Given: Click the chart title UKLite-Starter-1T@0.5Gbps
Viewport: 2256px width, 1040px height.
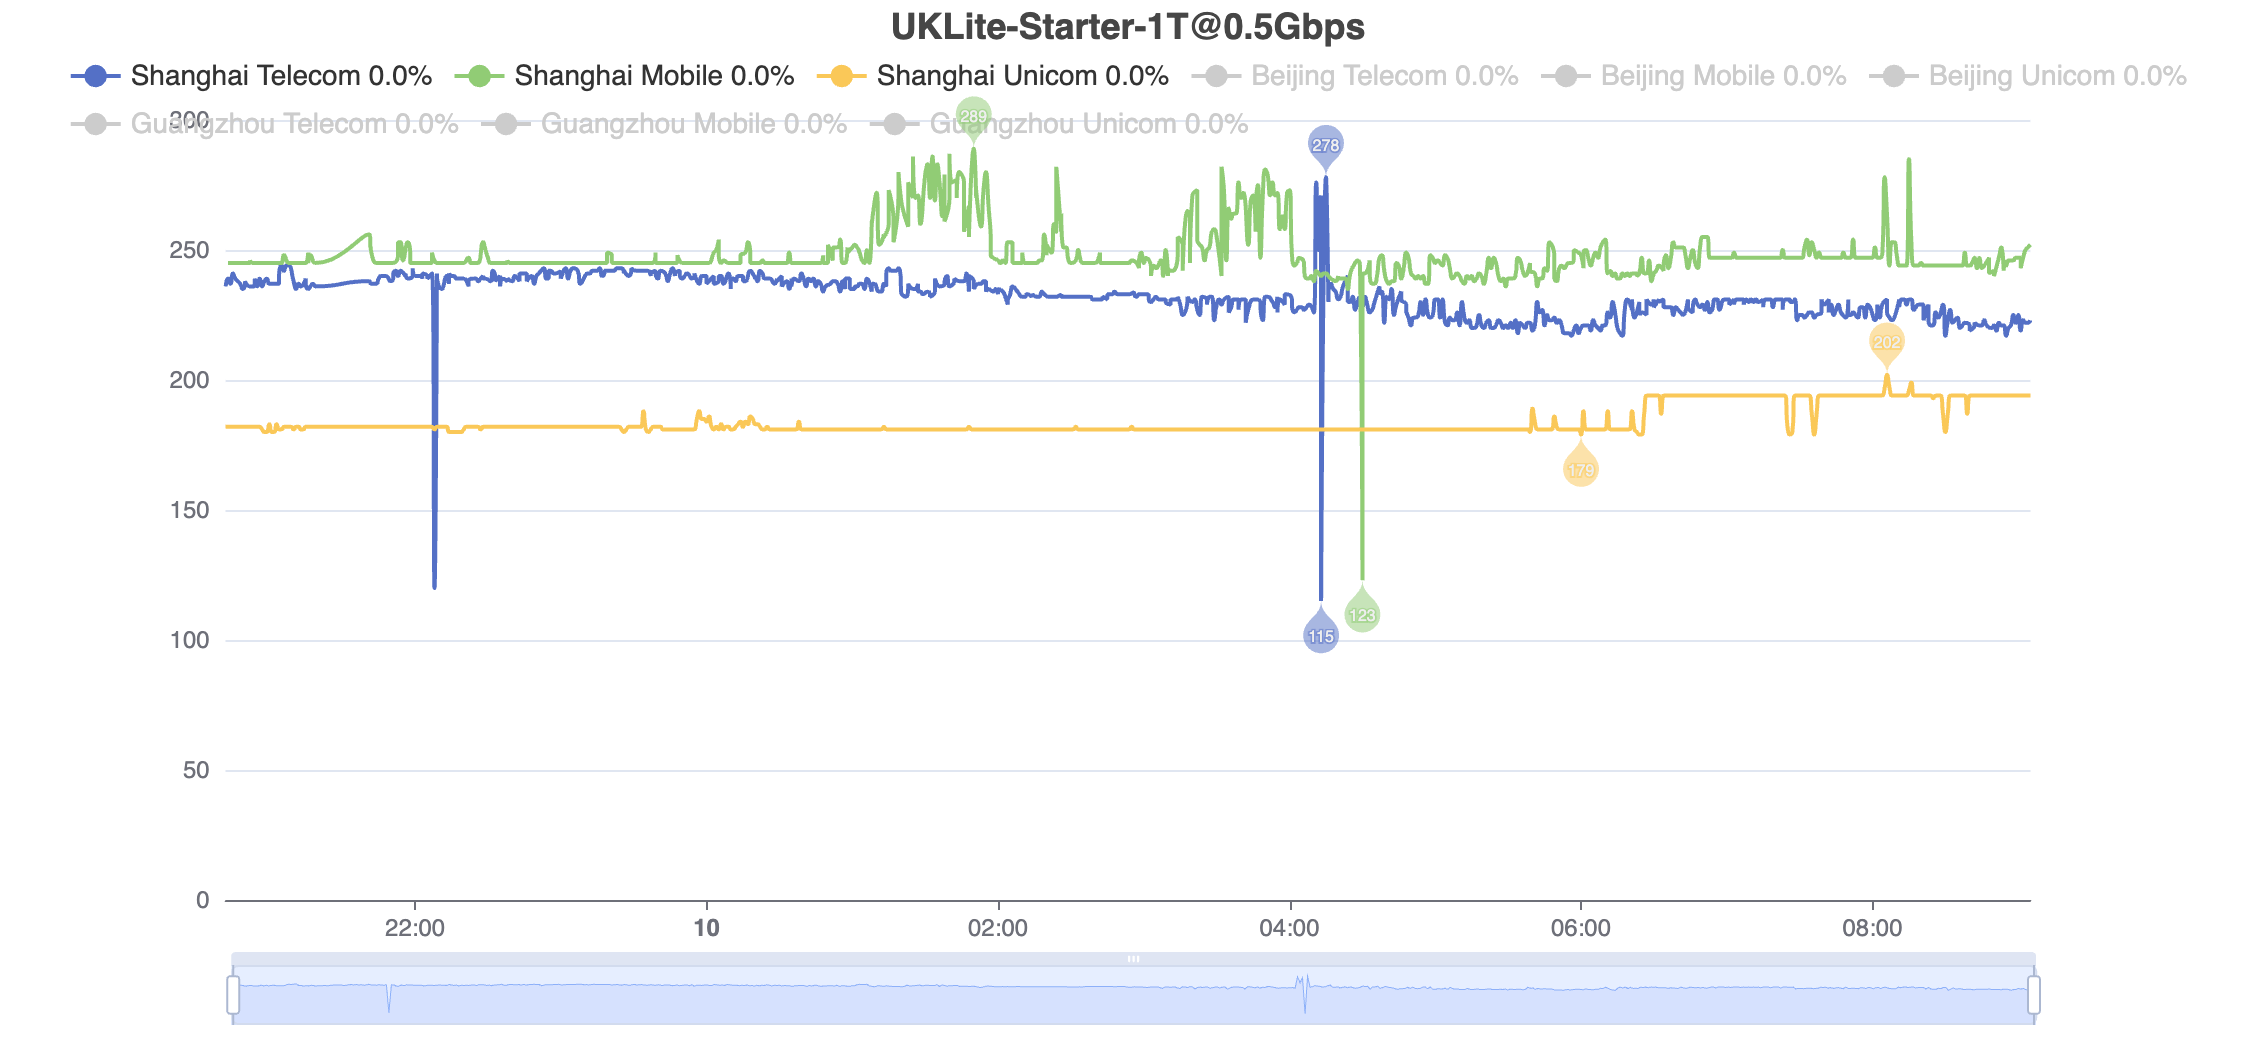Looking at the screenshot, I should click(1127, 27).
